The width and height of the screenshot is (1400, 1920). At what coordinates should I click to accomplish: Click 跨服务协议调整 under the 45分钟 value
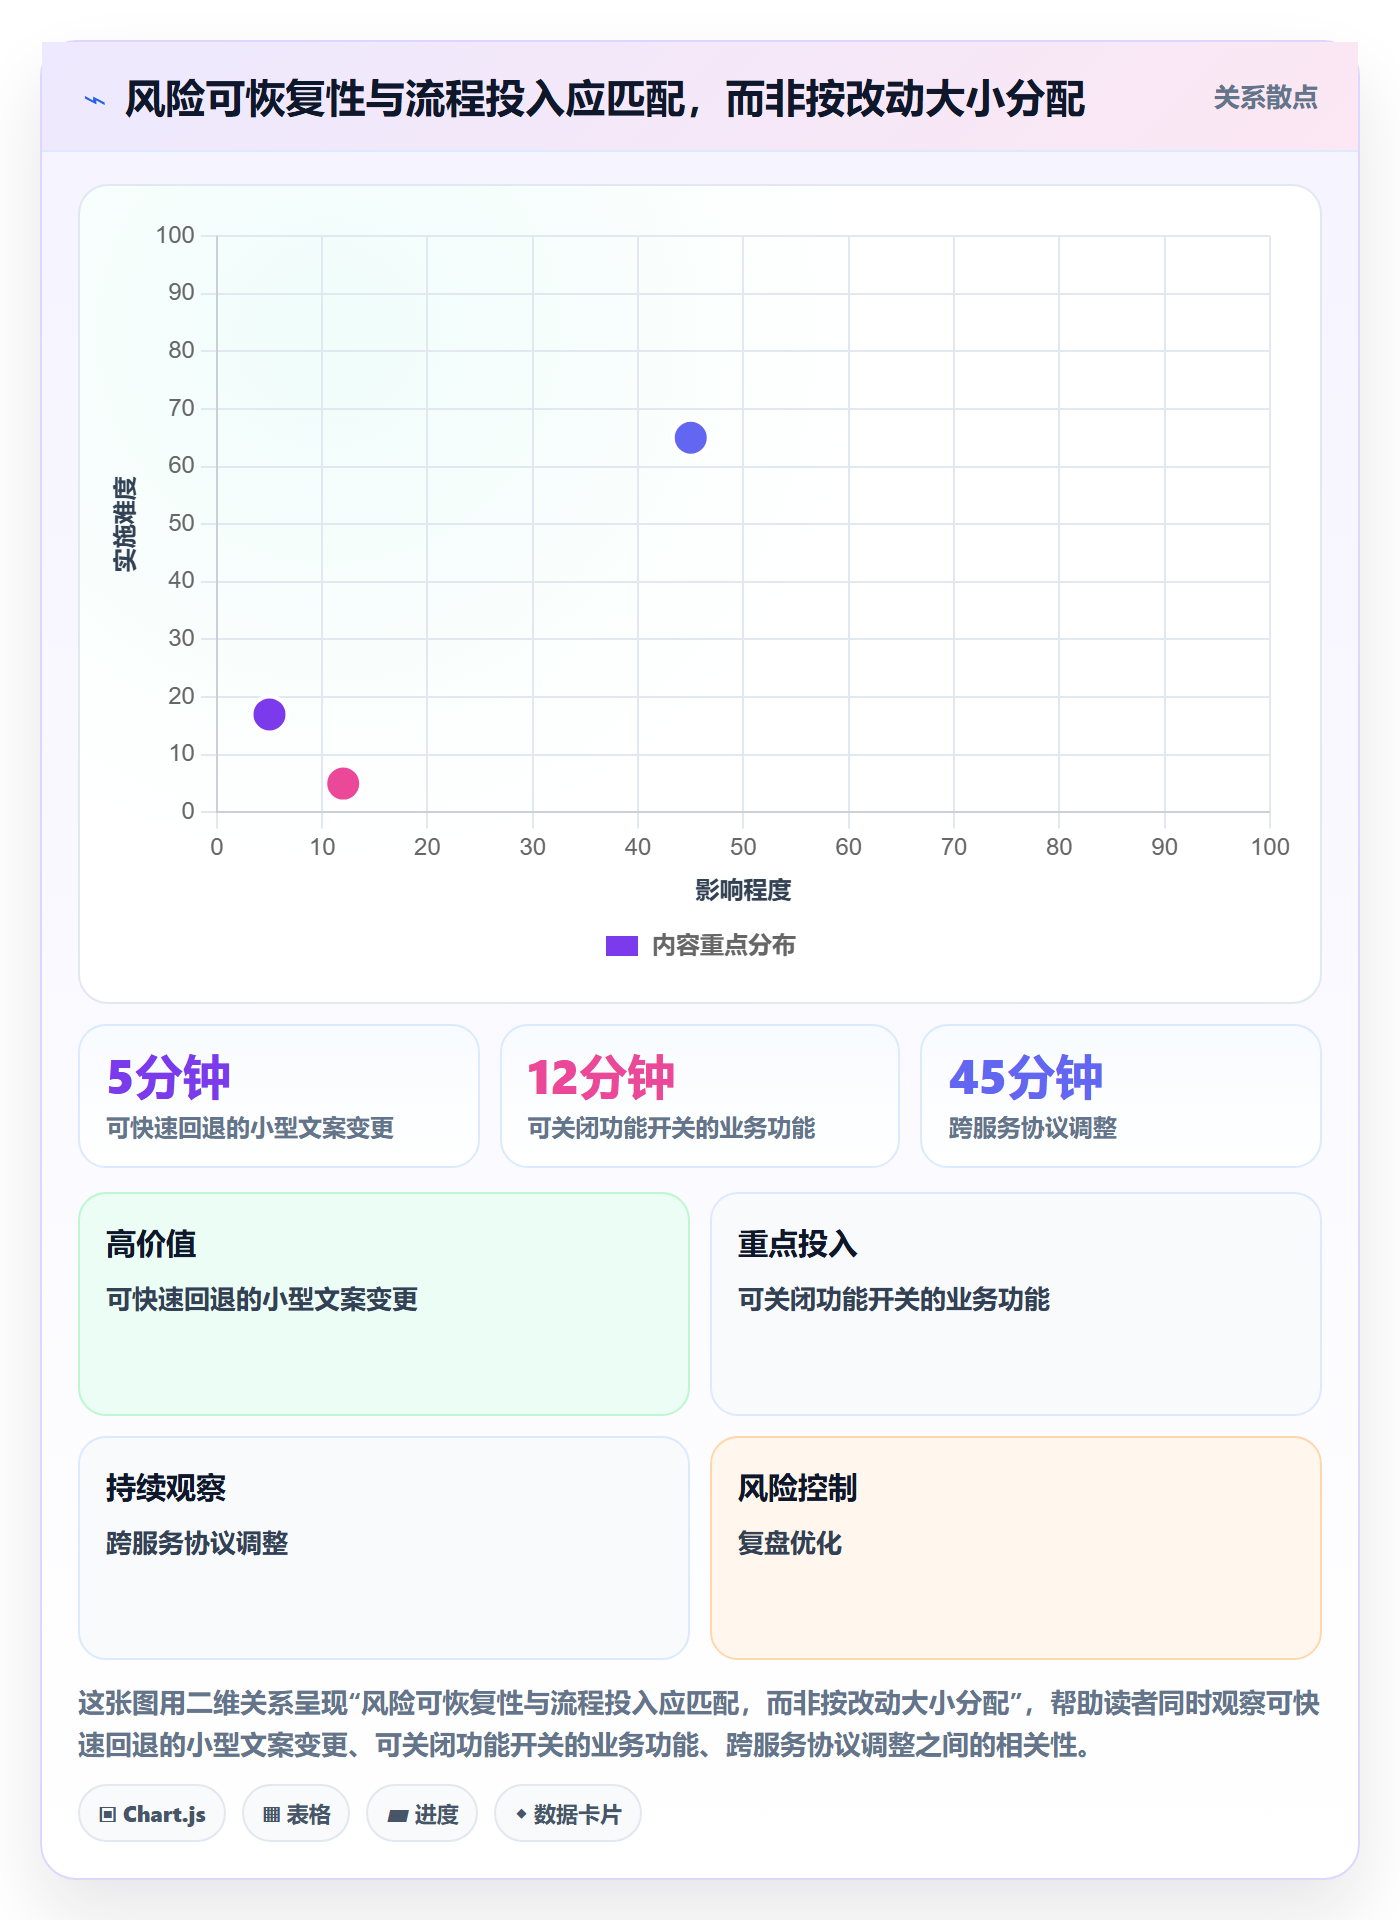click(x=1033, y=1128)
